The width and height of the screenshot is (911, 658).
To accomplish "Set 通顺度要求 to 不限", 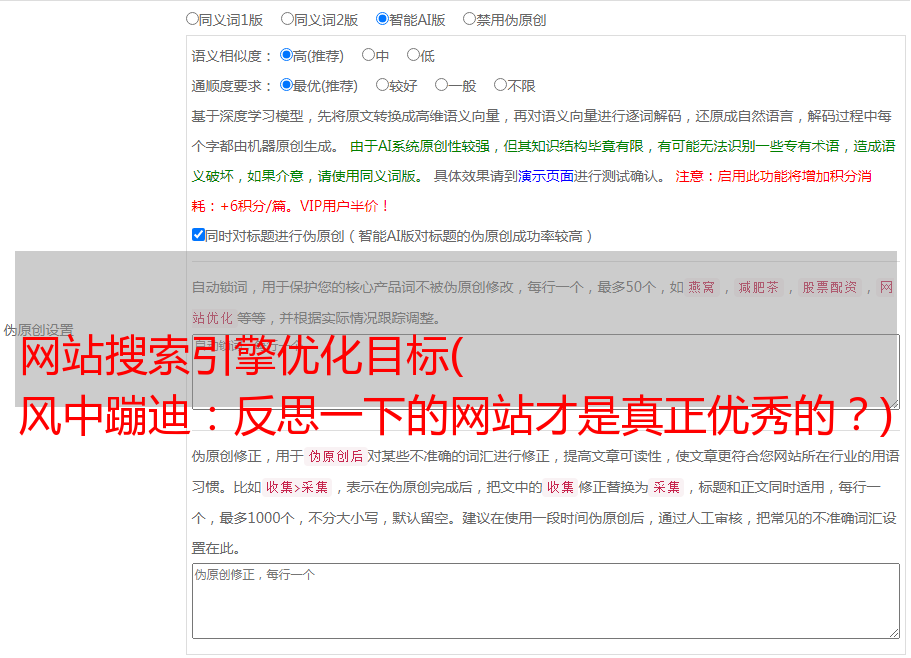I will [x=500, y=85].
